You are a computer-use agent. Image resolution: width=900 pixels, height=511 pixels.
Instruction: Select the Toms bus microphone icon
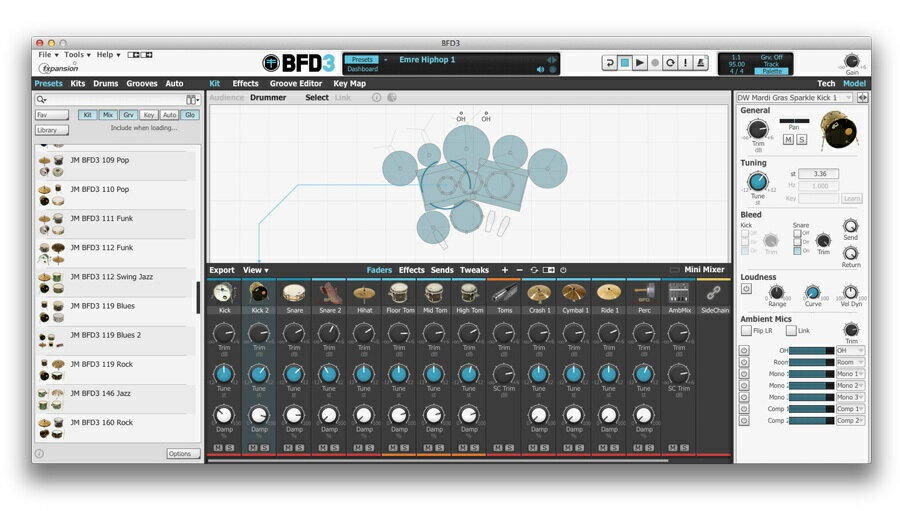(x=504, y=293)
